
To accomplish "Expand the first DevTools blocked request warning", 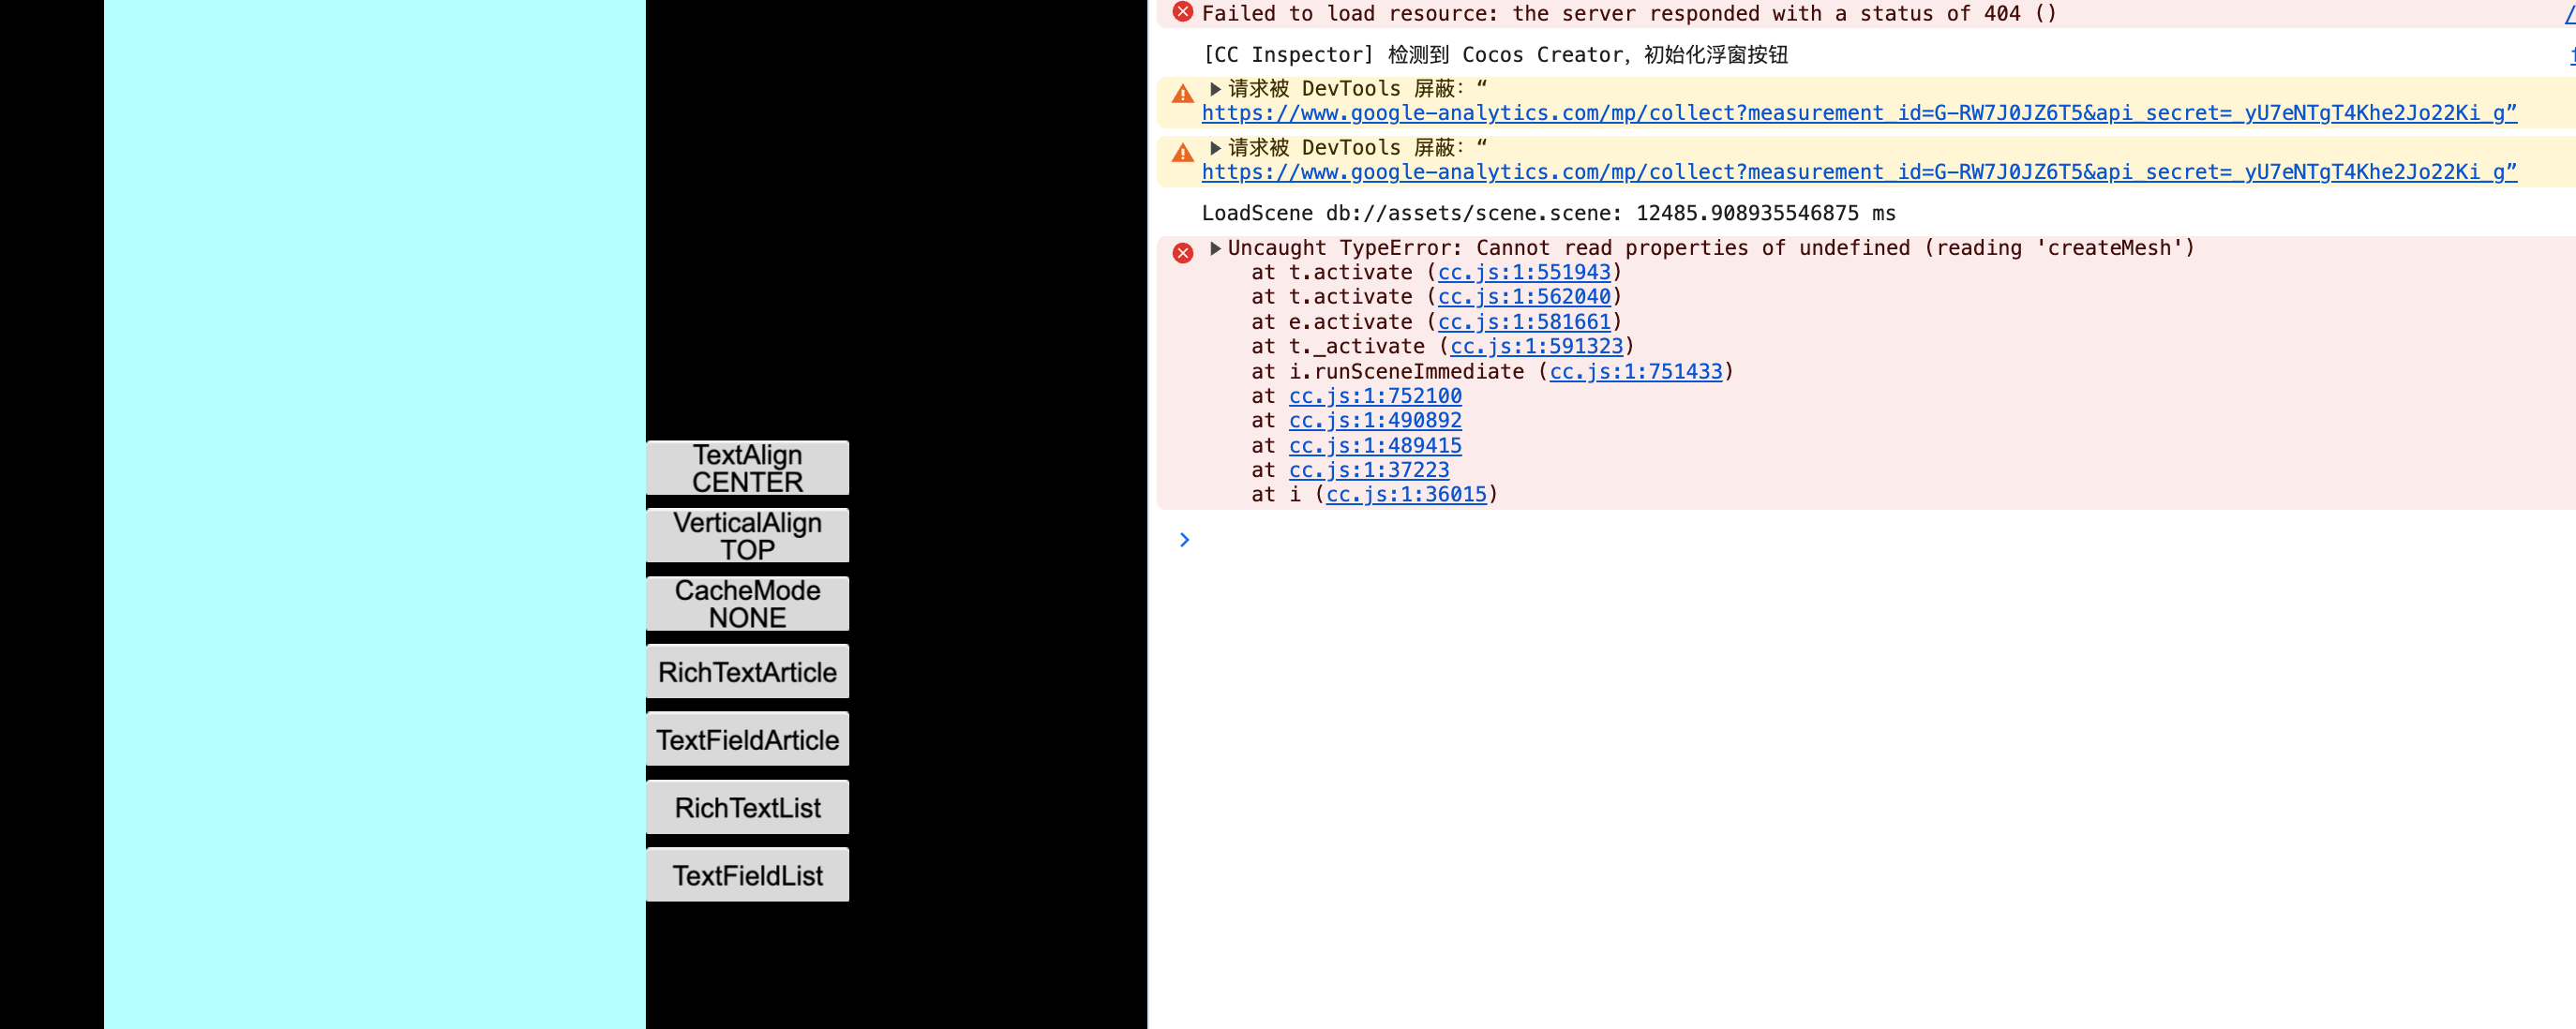I will (1215, 89).
